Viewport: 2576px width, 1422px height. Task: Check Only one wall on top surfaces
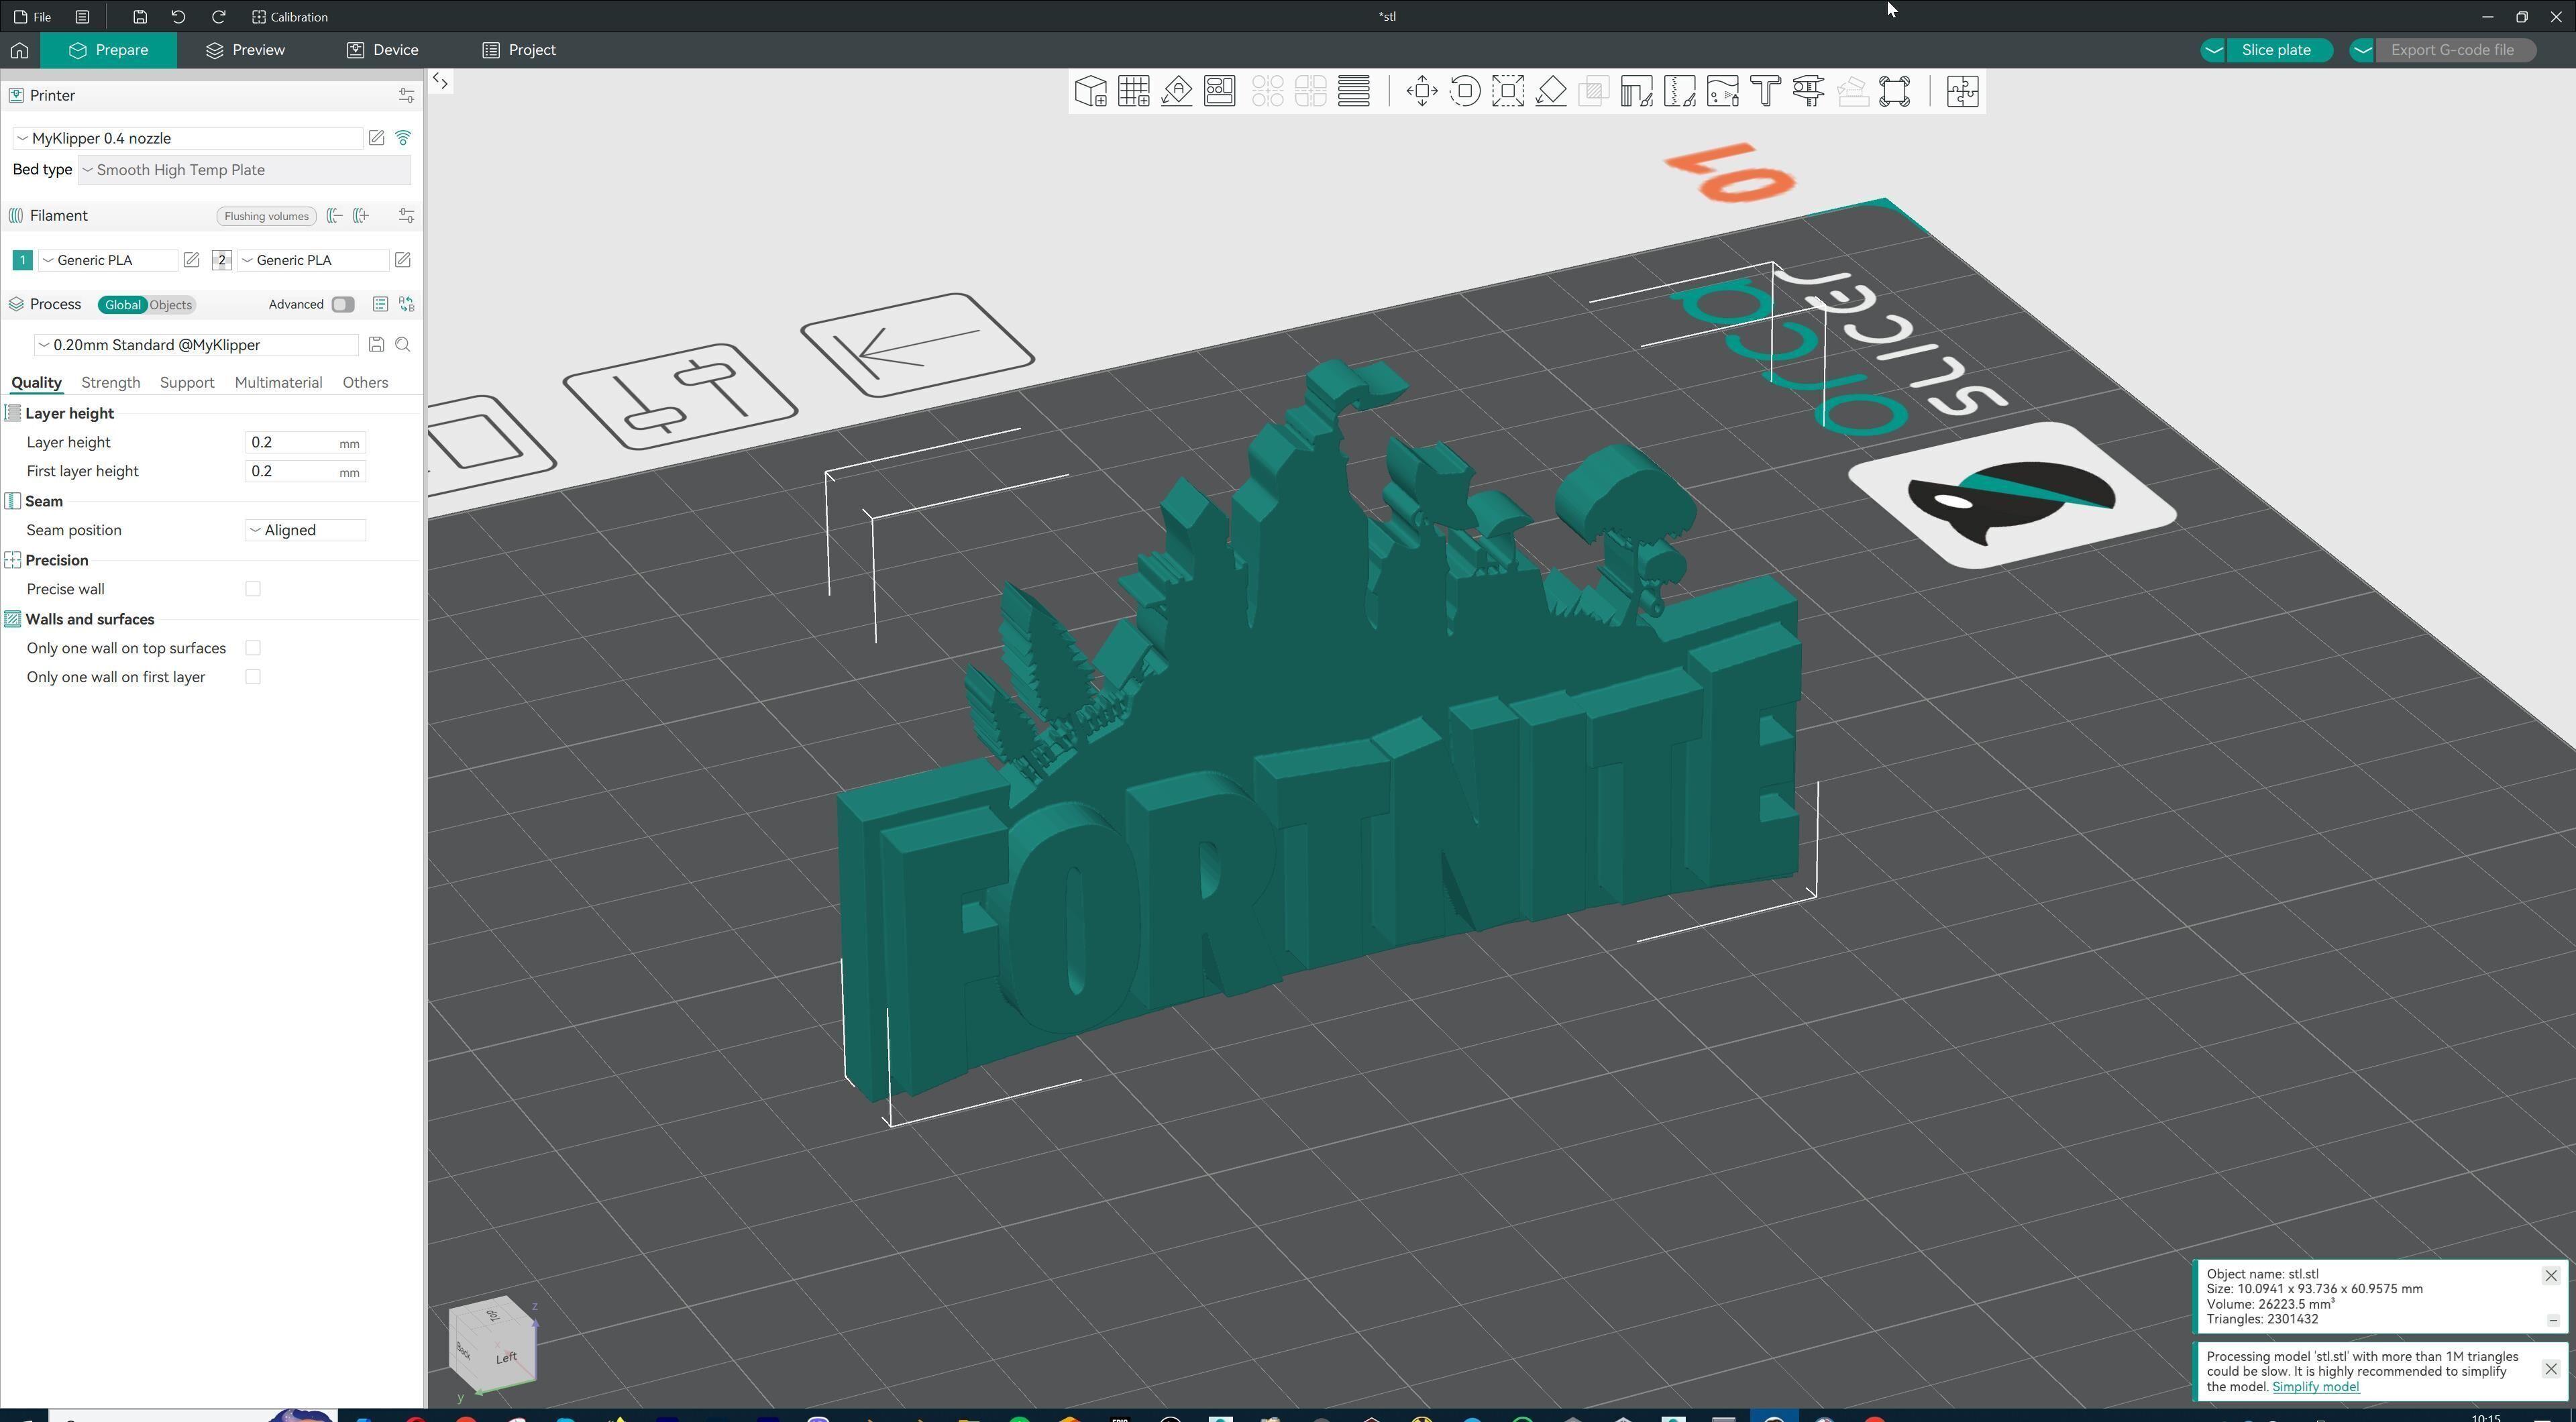(253, 648)
